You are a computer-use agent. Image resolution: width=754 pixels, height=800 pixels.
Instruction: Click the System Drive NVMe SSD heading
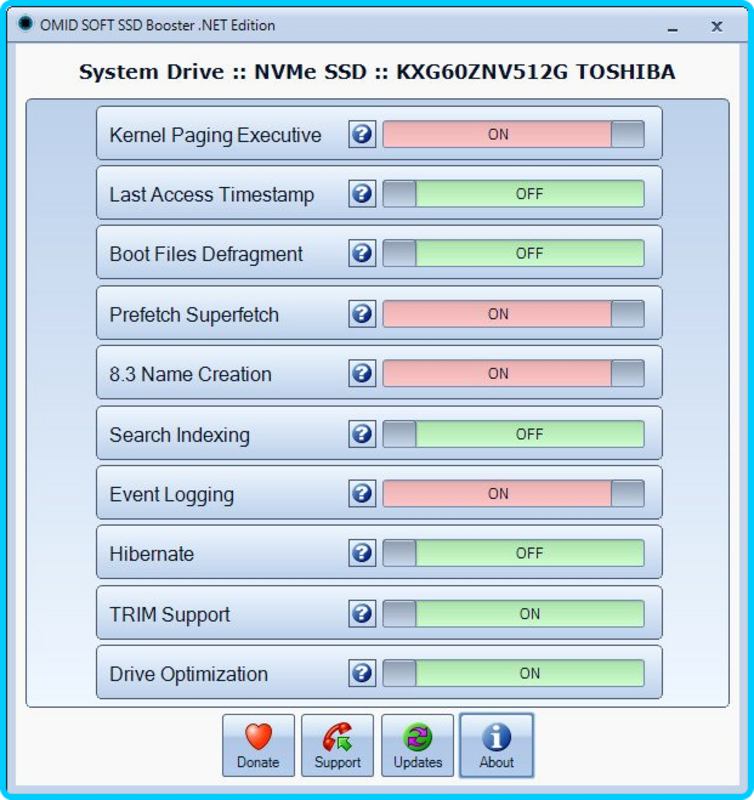pyautogui.click(x=377, y=72)
